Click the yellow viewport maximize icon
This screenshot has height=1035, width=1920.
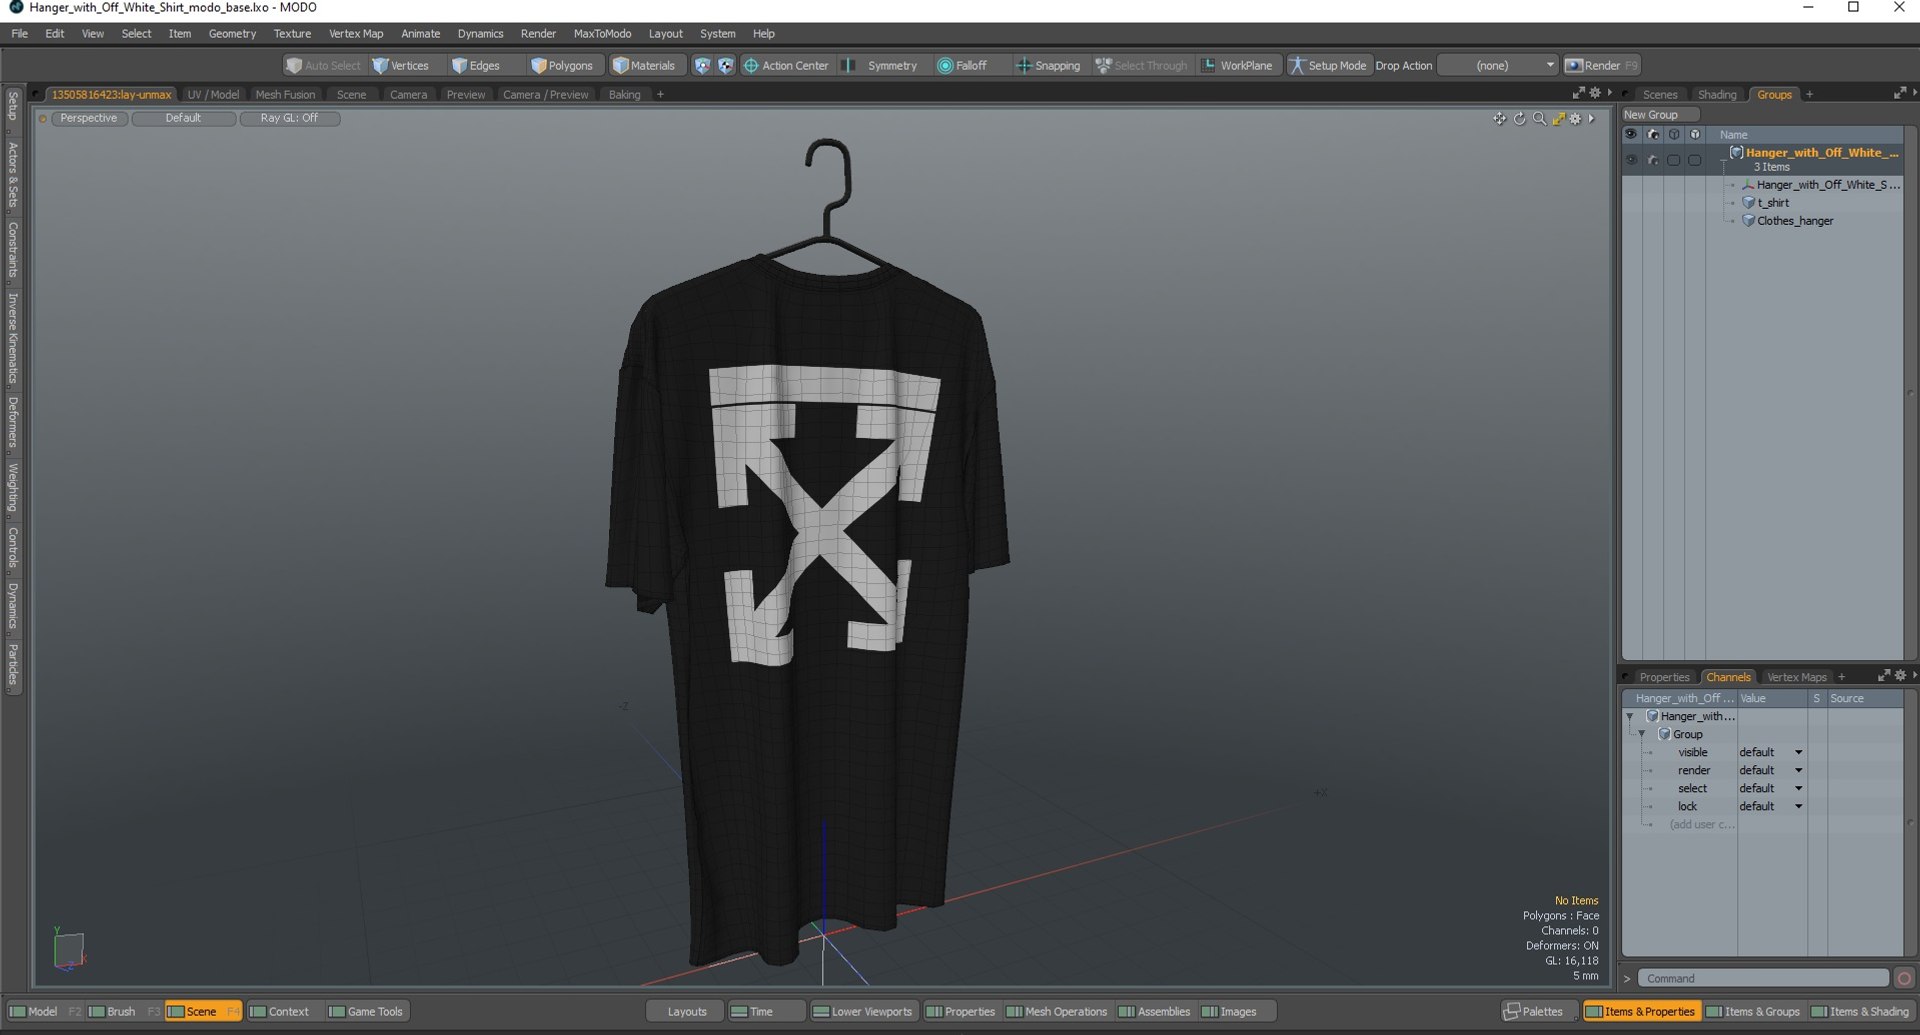[1558, 119]
